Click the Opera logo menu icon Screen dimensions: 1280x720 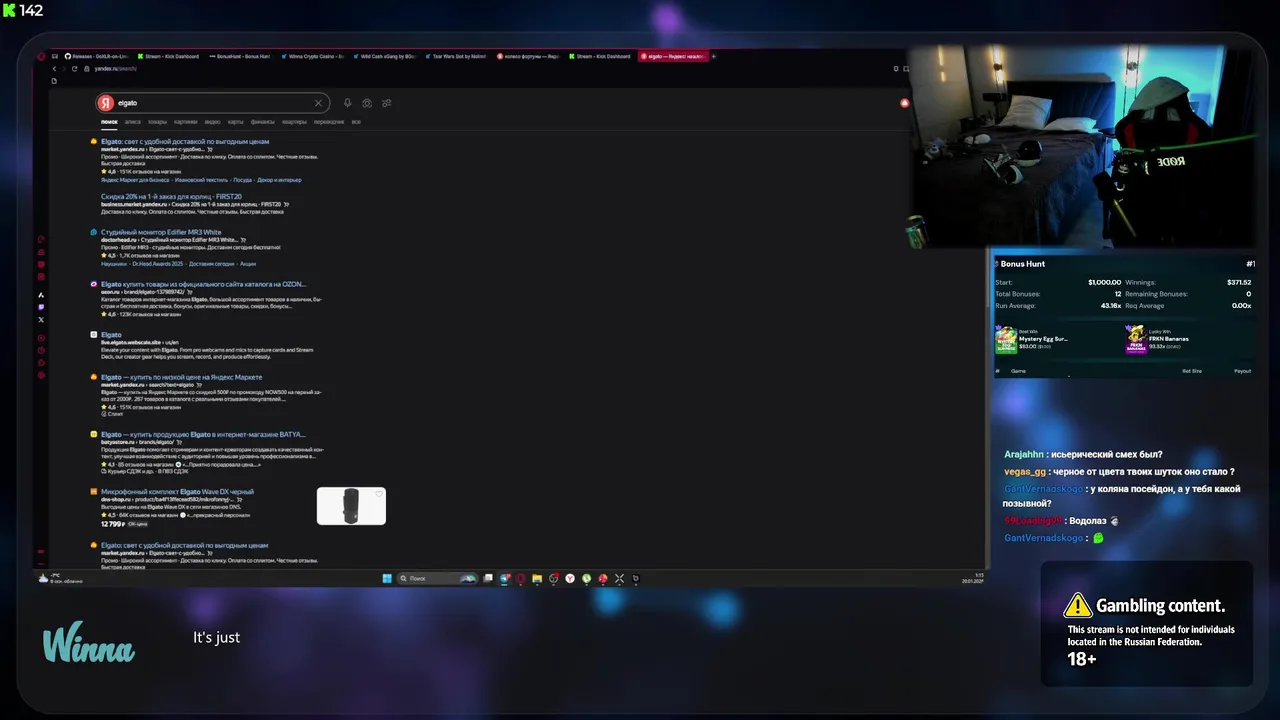pos(41,56)
